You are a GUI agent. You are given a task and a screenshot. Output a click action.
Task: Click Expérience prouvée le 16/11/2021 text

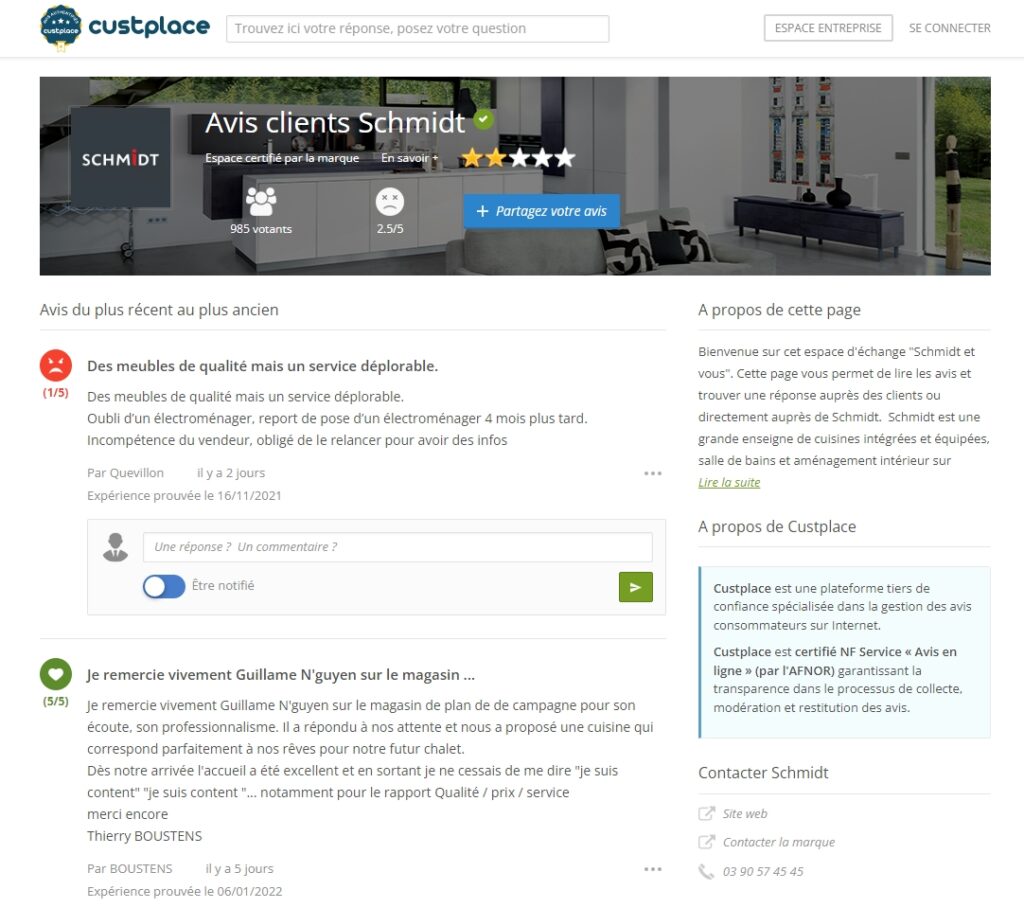coord(184,496)
